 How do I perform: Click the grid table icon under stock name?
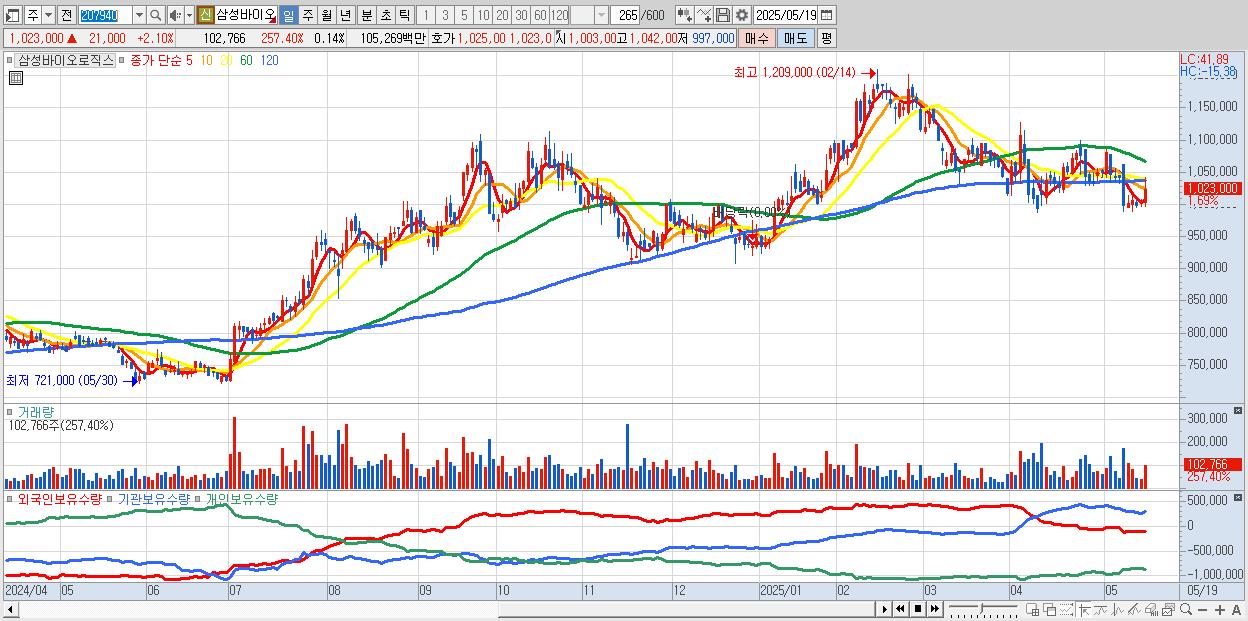(15, 78)
